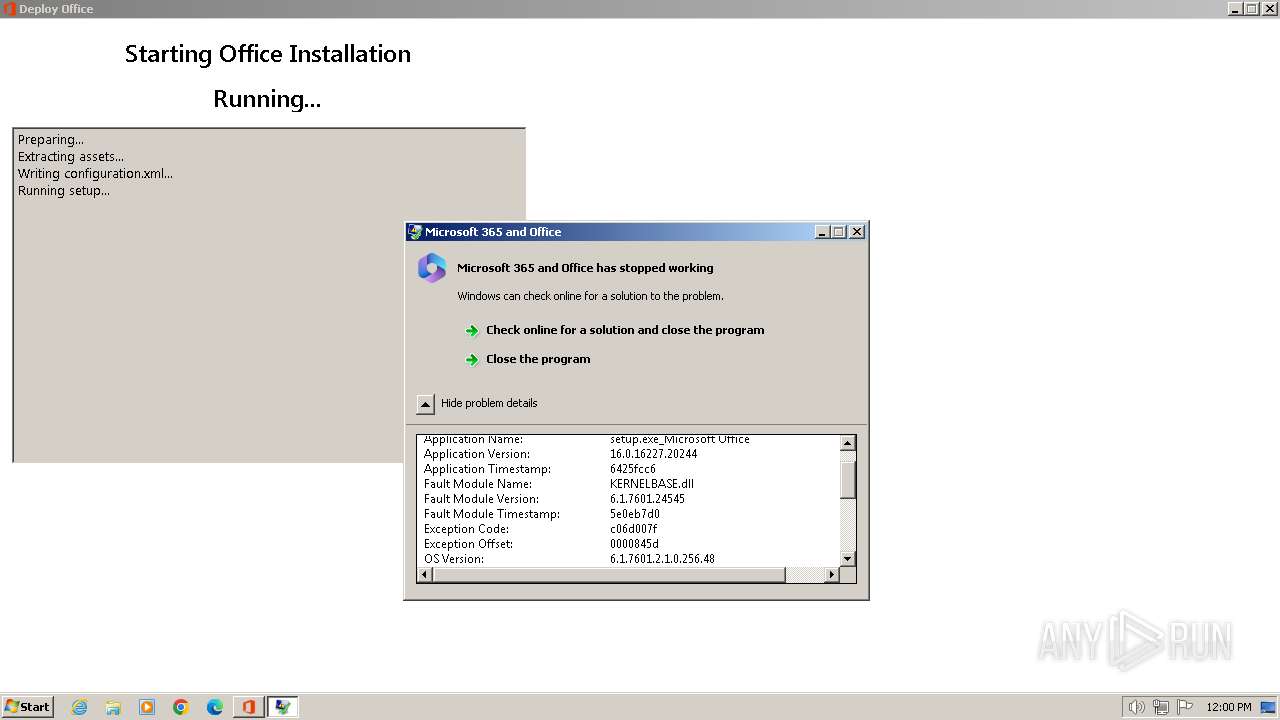Click Hide problem details label
The width and height of the screenshot is (1280, 720).
coord(489,403)
